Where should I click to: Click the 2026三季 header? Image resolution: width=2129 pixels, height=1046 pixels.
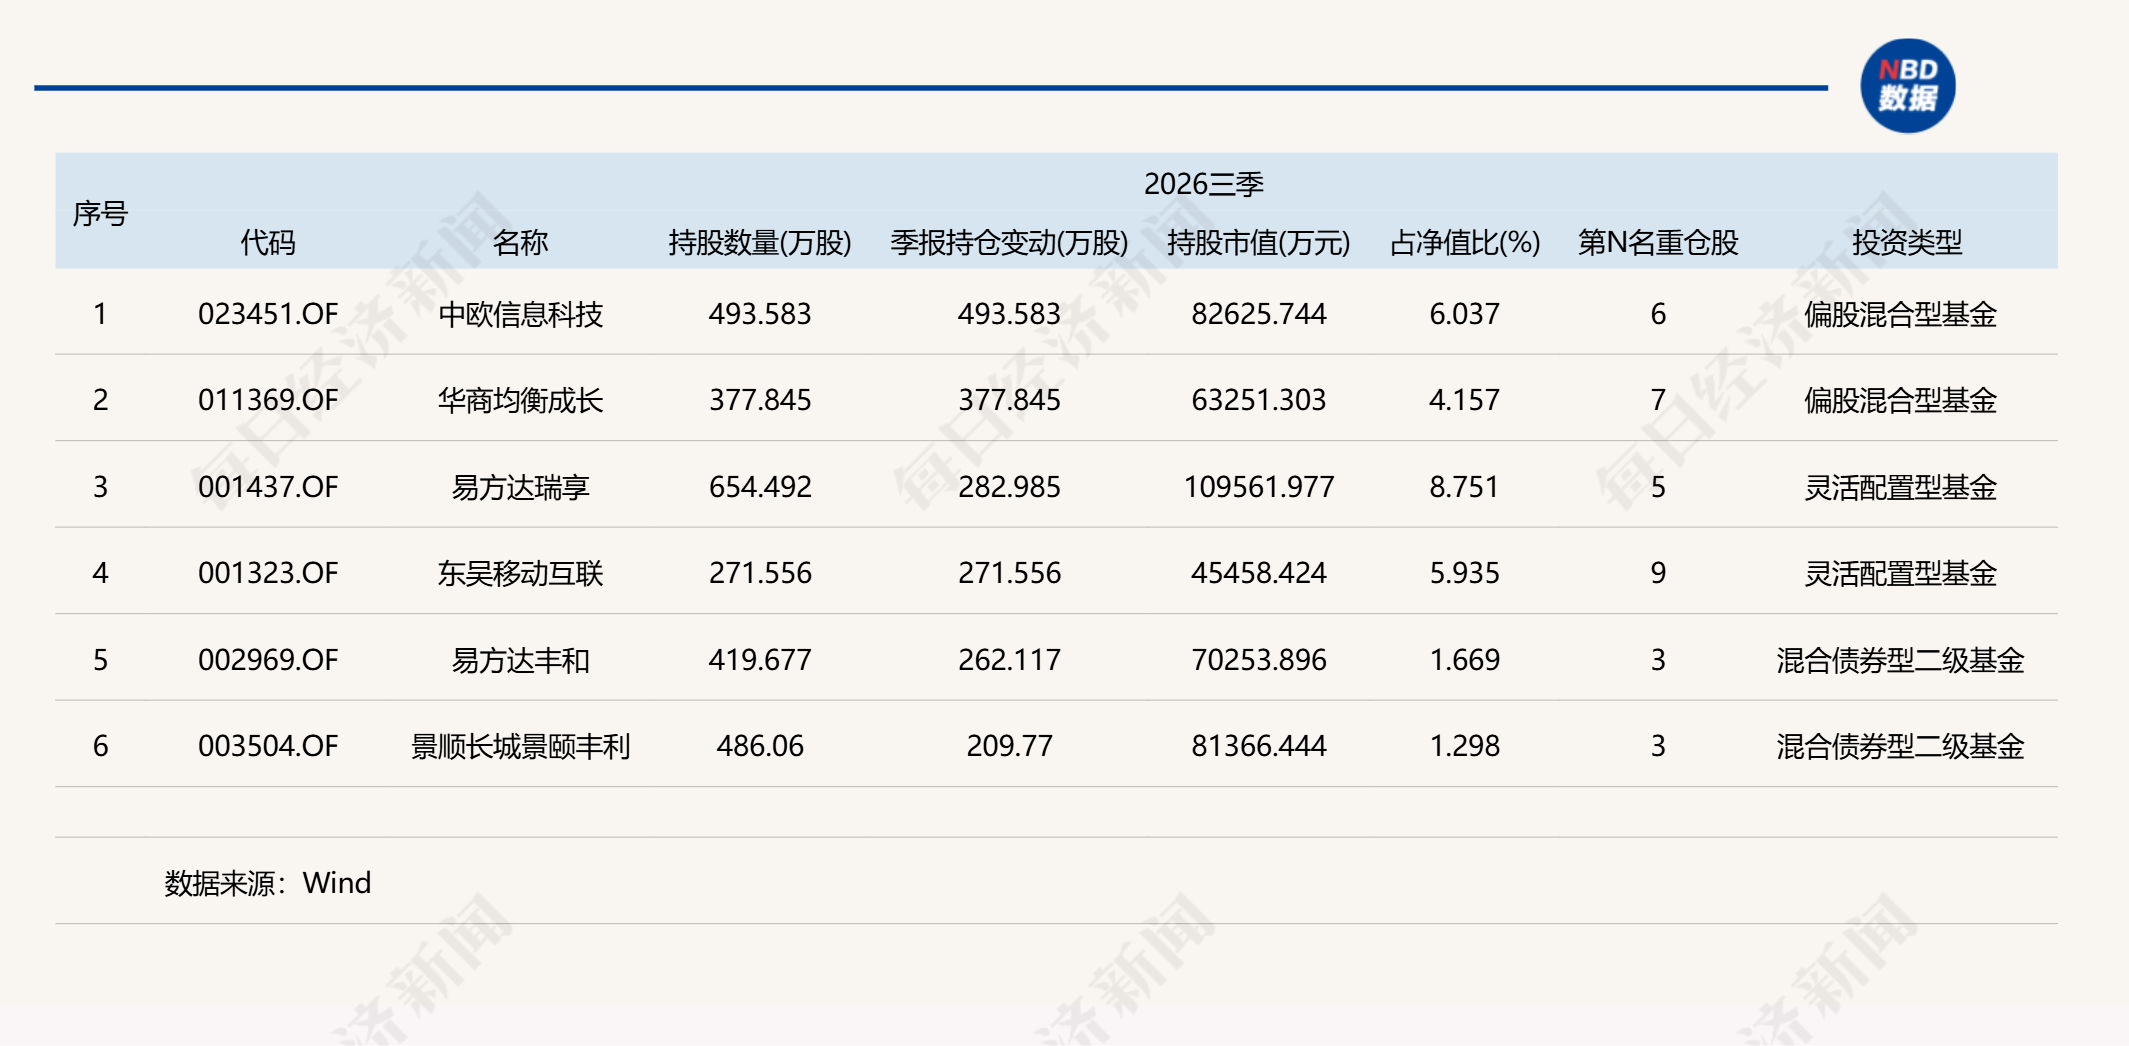point(1204,184)
